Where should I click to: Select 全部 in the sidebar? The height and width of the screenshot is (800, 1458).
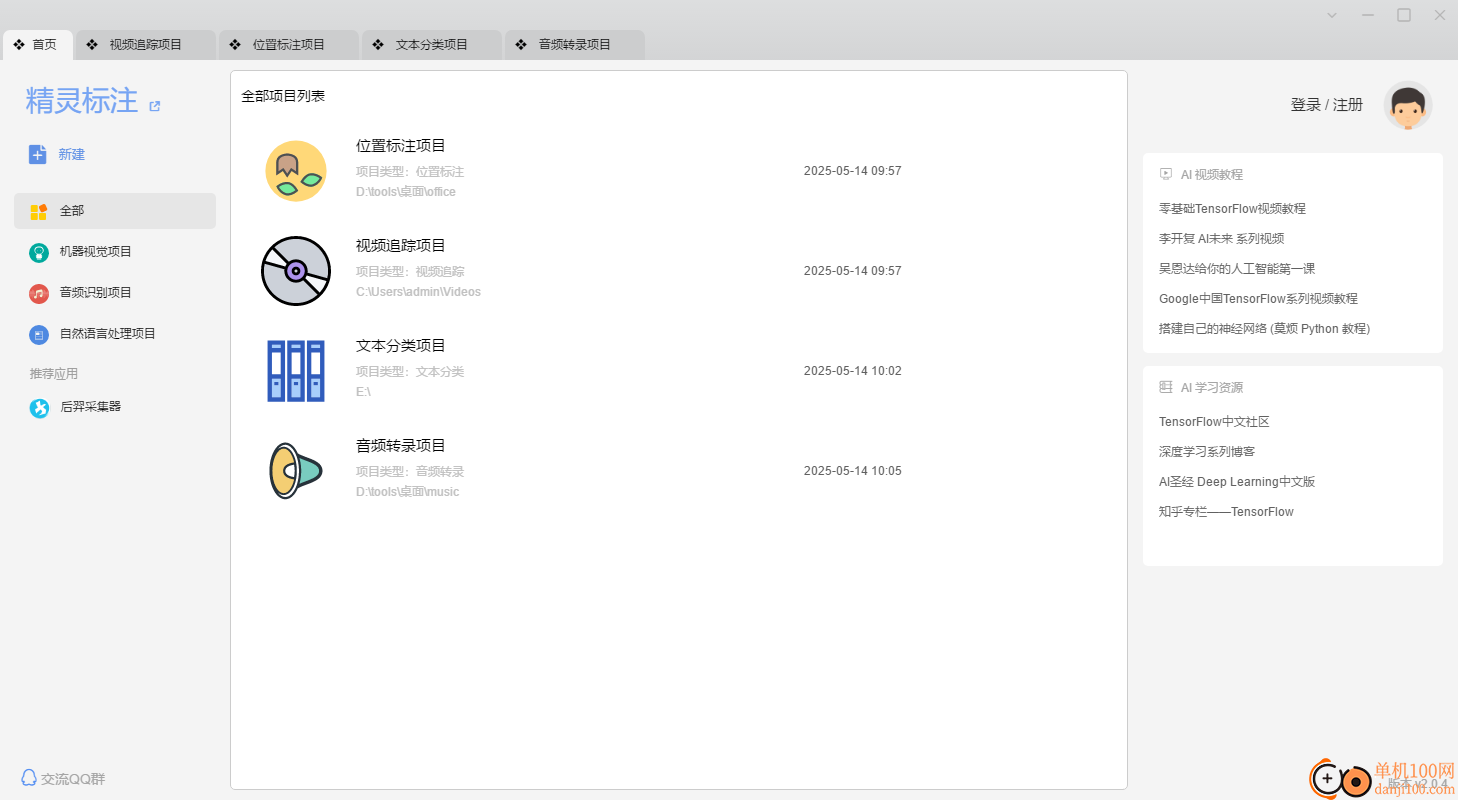(115, 211)
